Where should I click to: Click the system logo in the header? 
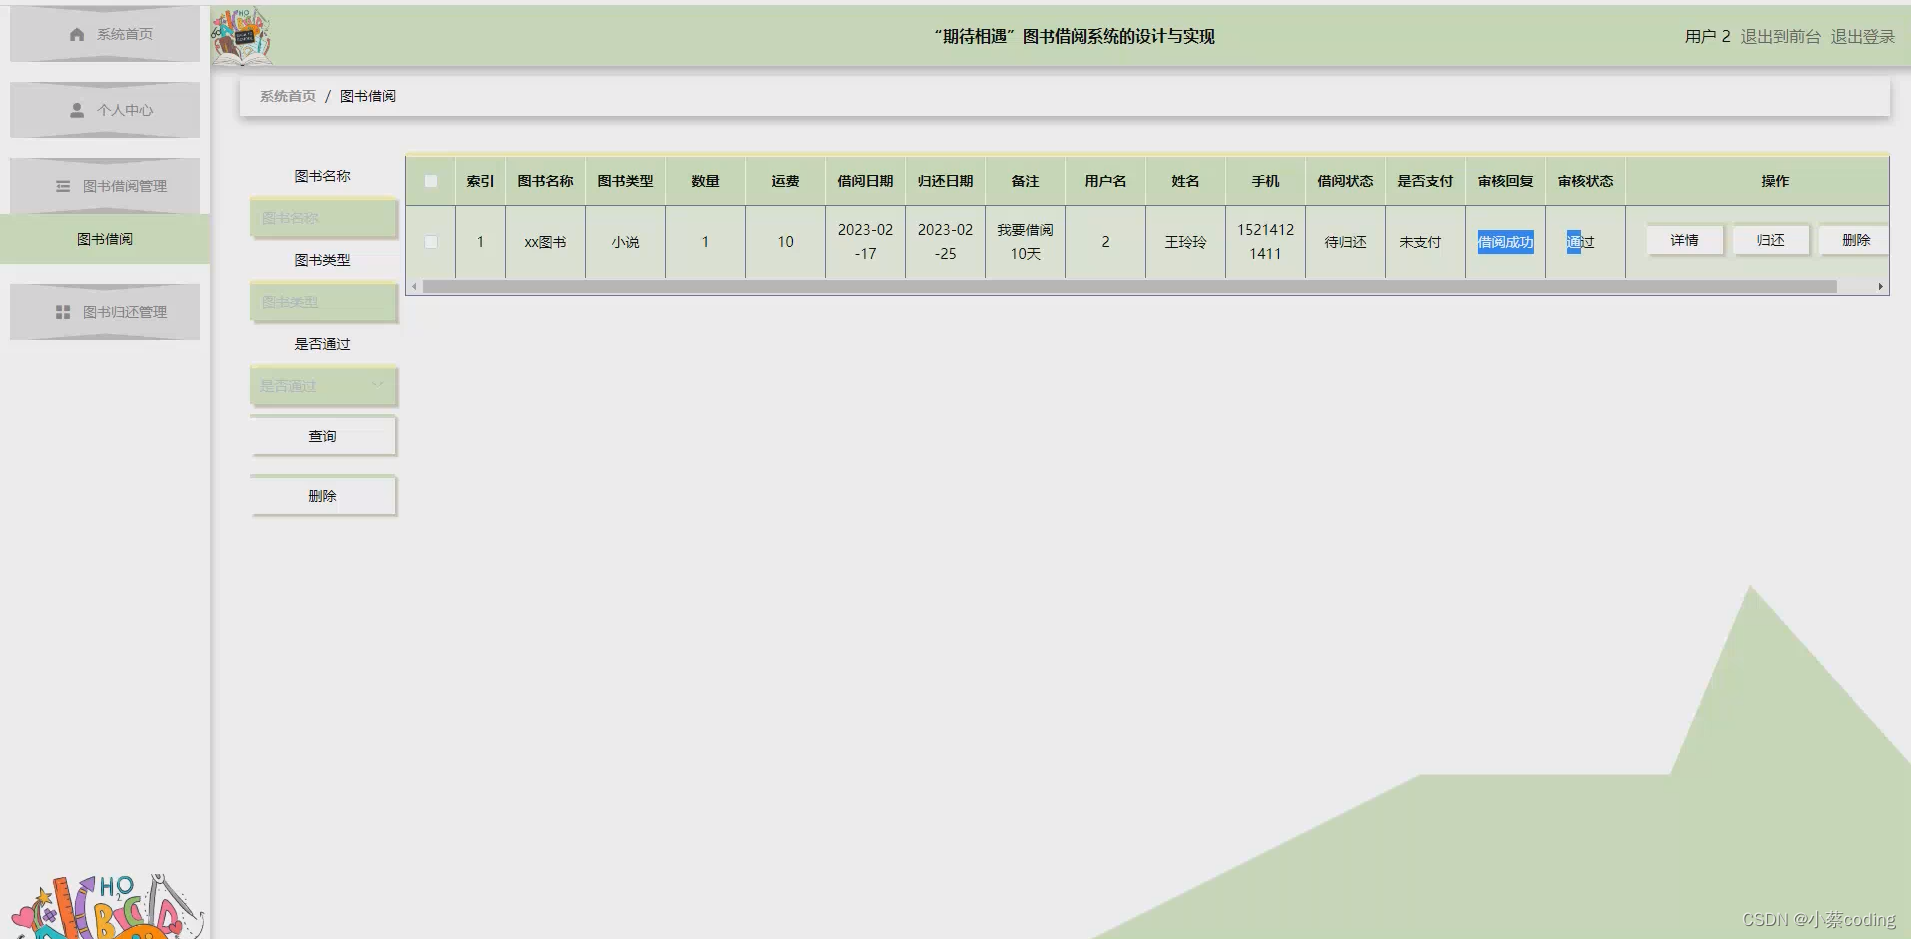coord(241,37)
